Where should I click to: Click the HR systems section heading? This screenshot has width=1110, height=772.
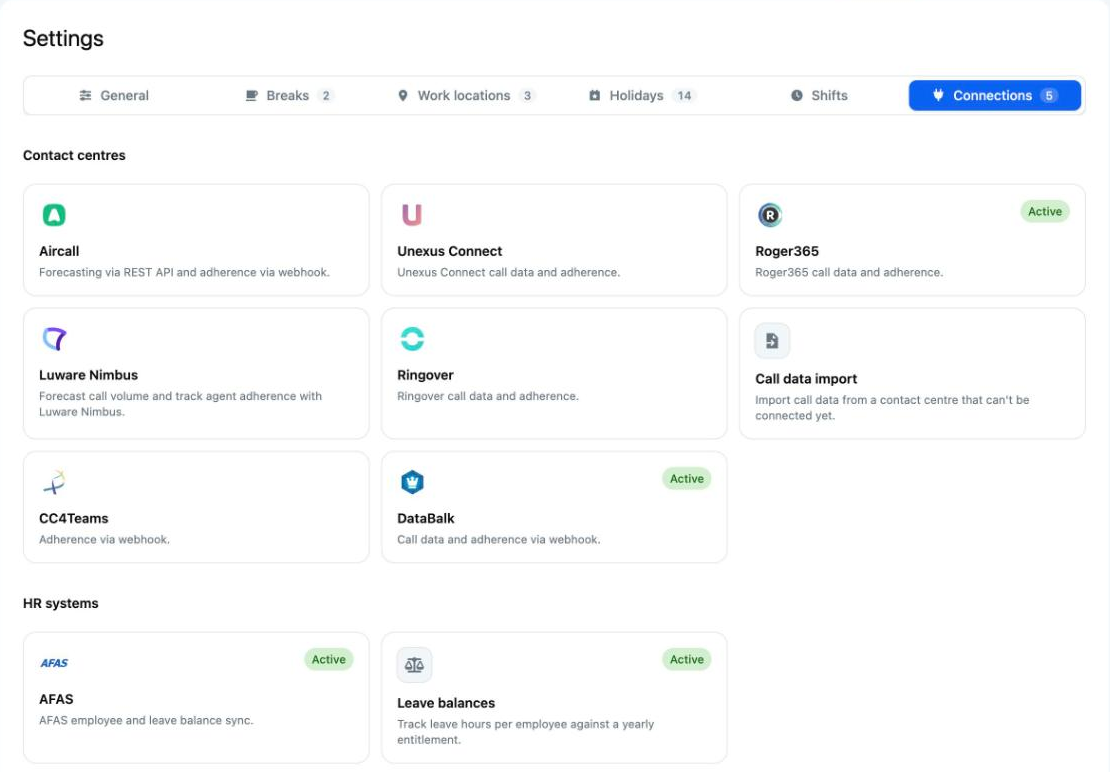60,604
